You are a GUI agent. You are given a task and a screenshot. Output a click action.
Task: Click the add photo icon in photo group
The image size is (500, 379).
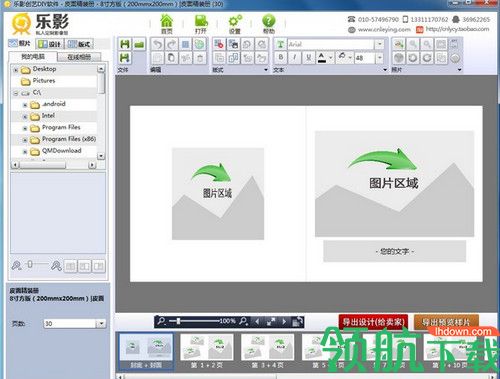(x=399, y=44)
